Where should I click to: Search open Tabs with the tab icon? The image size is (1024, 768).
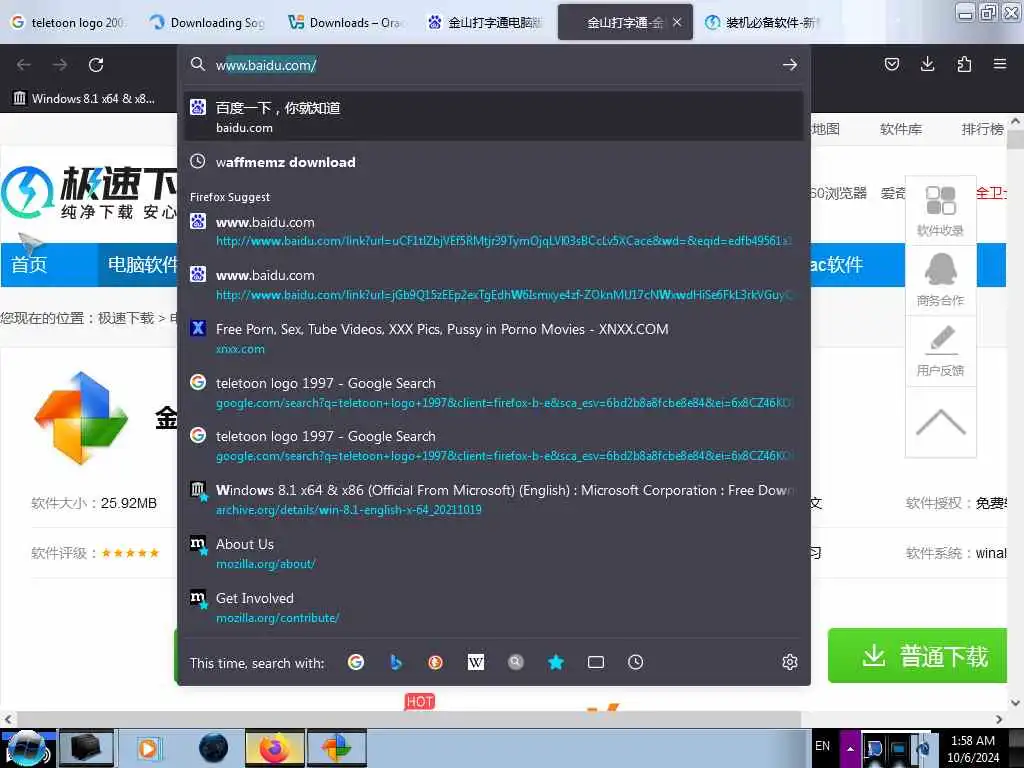[596, 662]
